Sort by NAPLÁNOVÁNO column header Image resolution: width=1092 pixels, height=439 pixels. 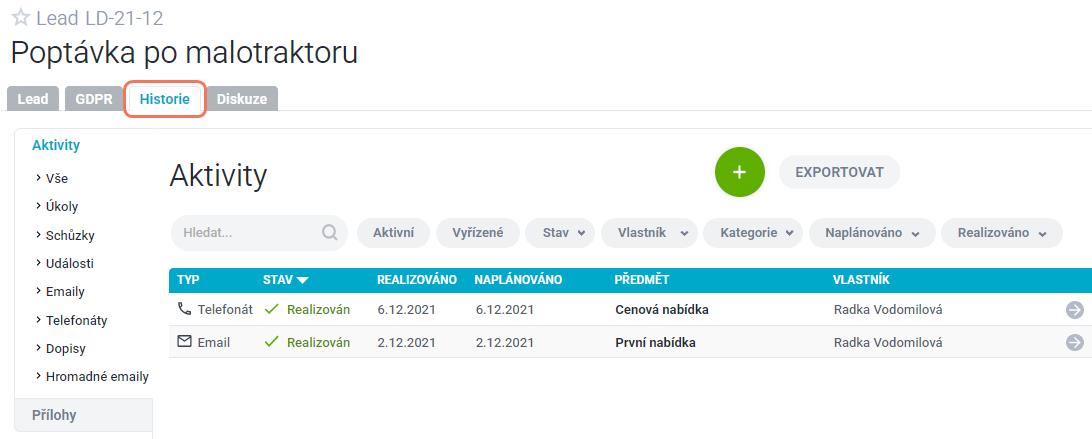click(518, 279)
